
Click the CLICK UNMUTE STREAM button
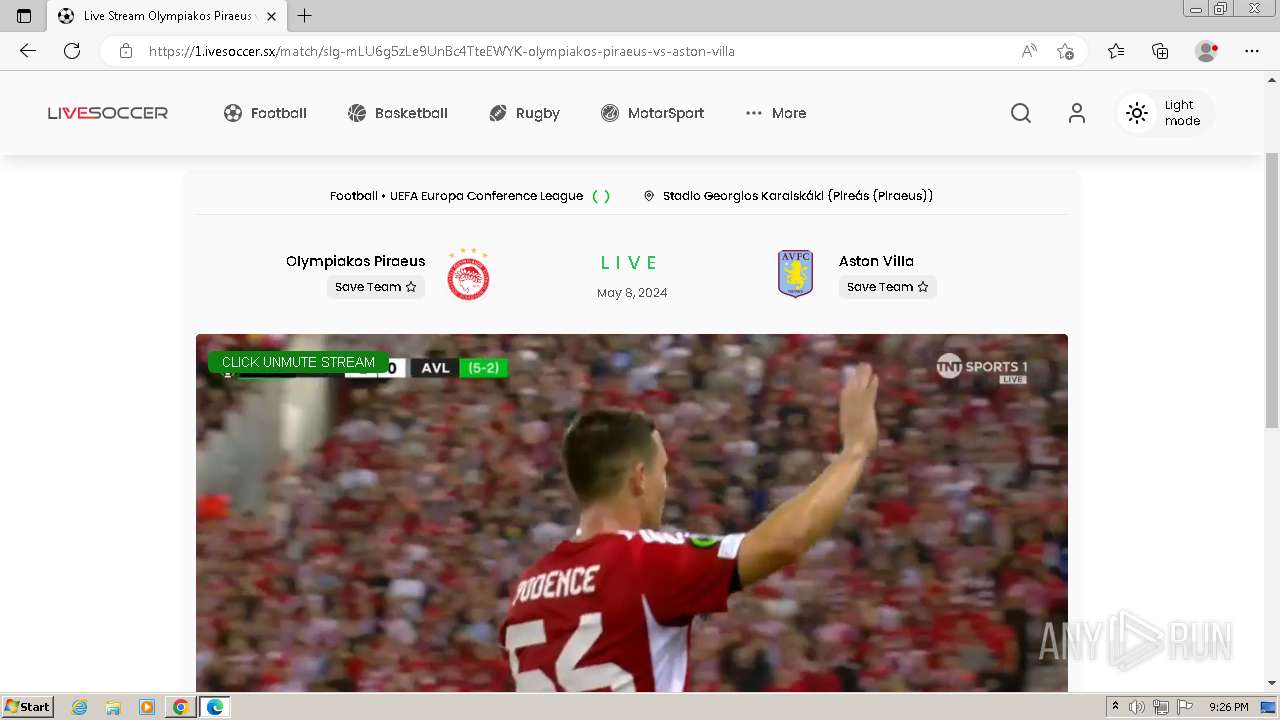[298, 362]
